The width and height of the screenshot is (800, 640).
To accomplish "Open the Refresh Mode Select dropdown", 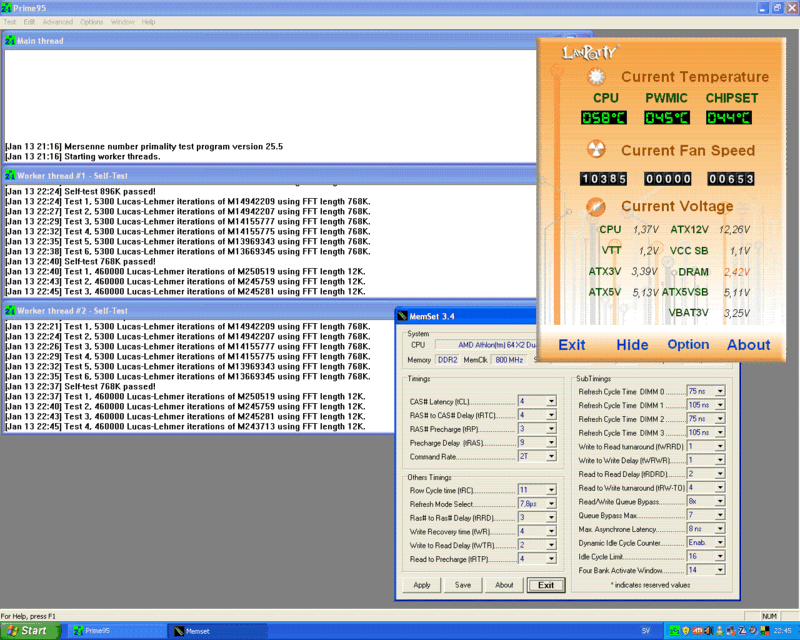I will 551,504.
